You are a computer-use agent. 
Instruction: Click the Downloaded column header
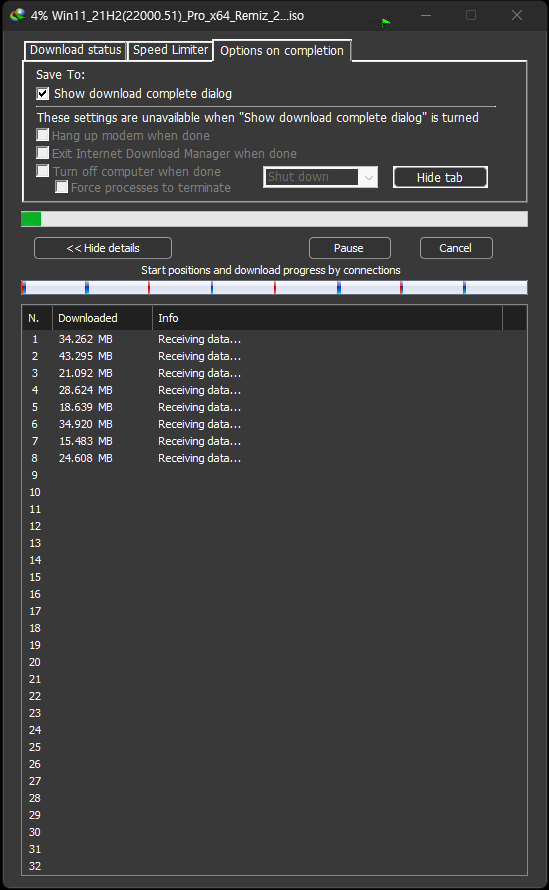tap(102, 318)
